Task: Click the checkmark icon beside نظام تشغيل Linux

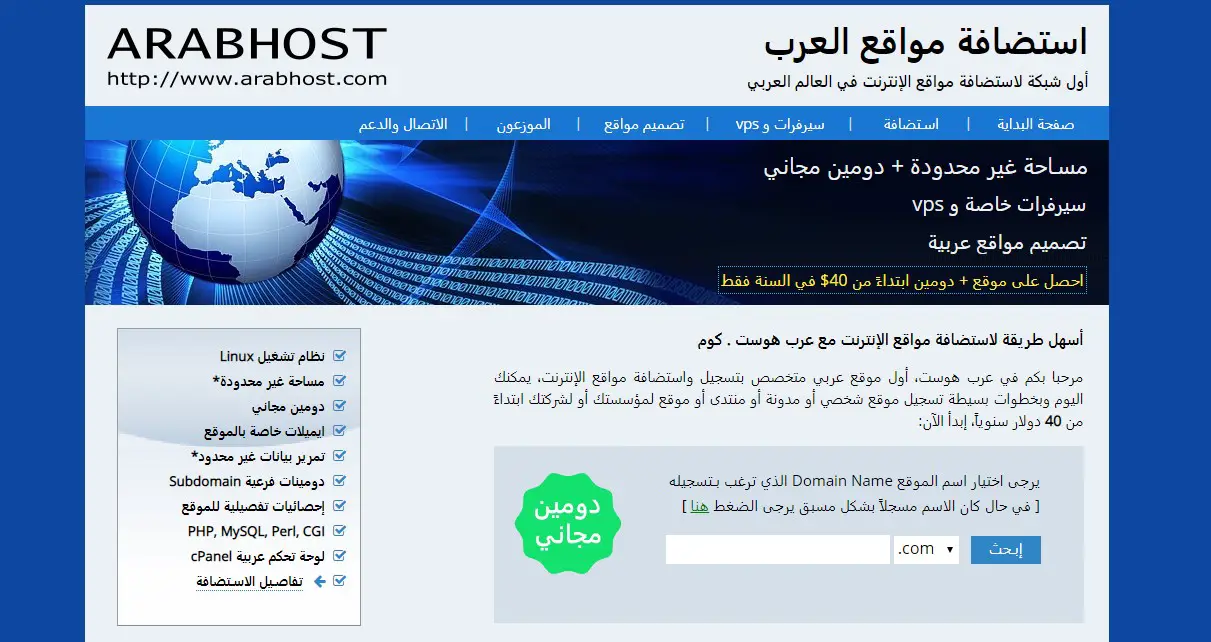Action: coord(339,356)
